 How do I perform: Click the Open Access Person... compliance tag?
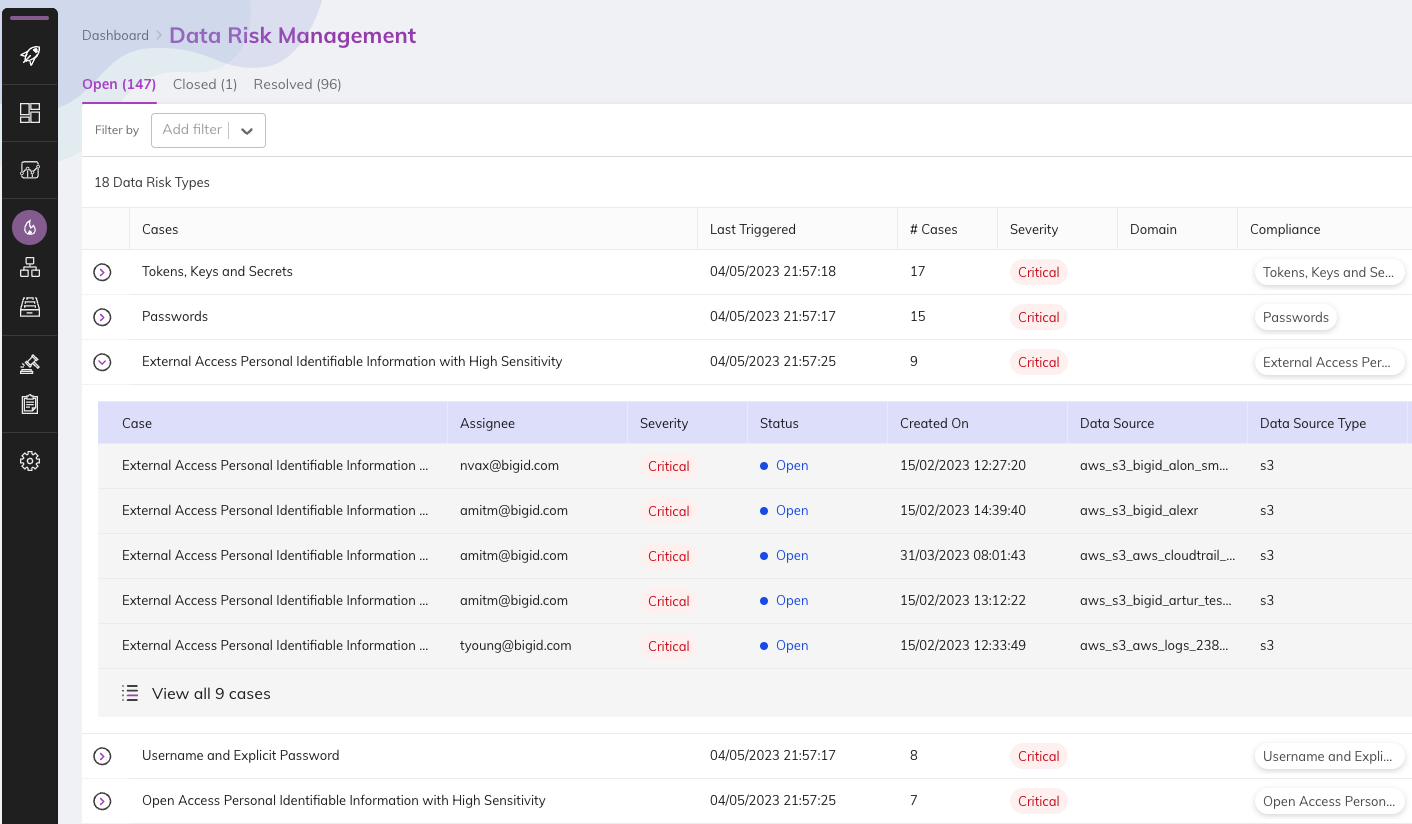click(x=1329, y=801)
